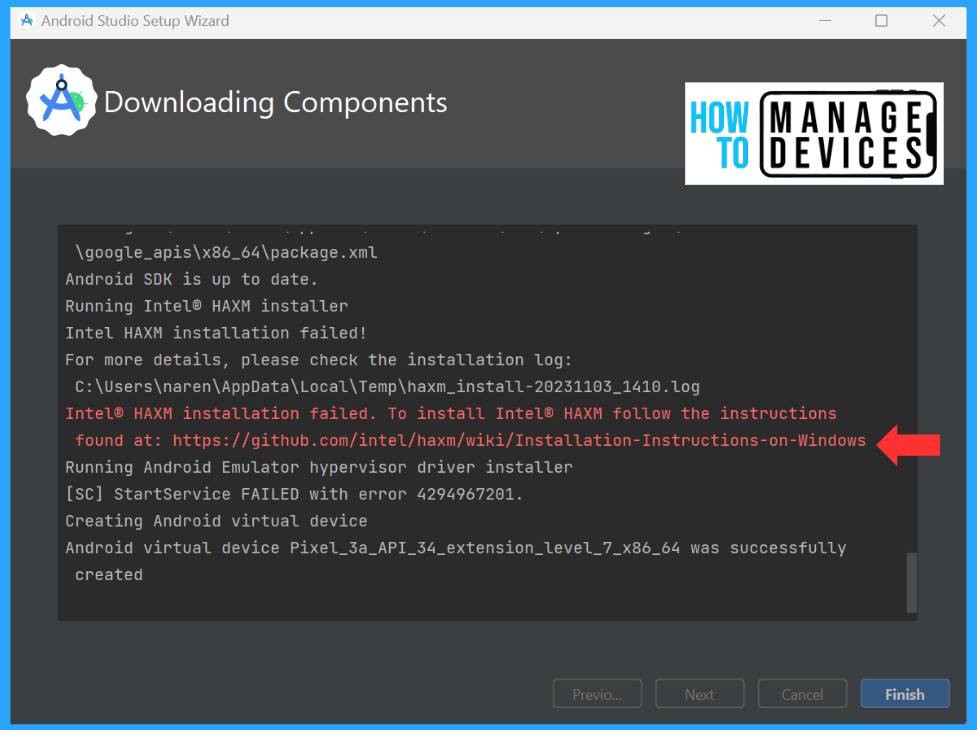Click the 'Intel HAXM installation failed!' line
This screenshot has height=730, width=977.
pyautogui.click(x=216, y=333)
